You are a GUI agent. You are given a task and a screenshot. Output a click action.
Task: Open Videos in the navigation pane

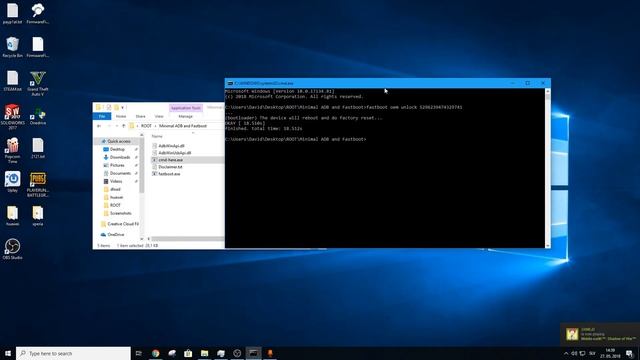click(116, 181)
